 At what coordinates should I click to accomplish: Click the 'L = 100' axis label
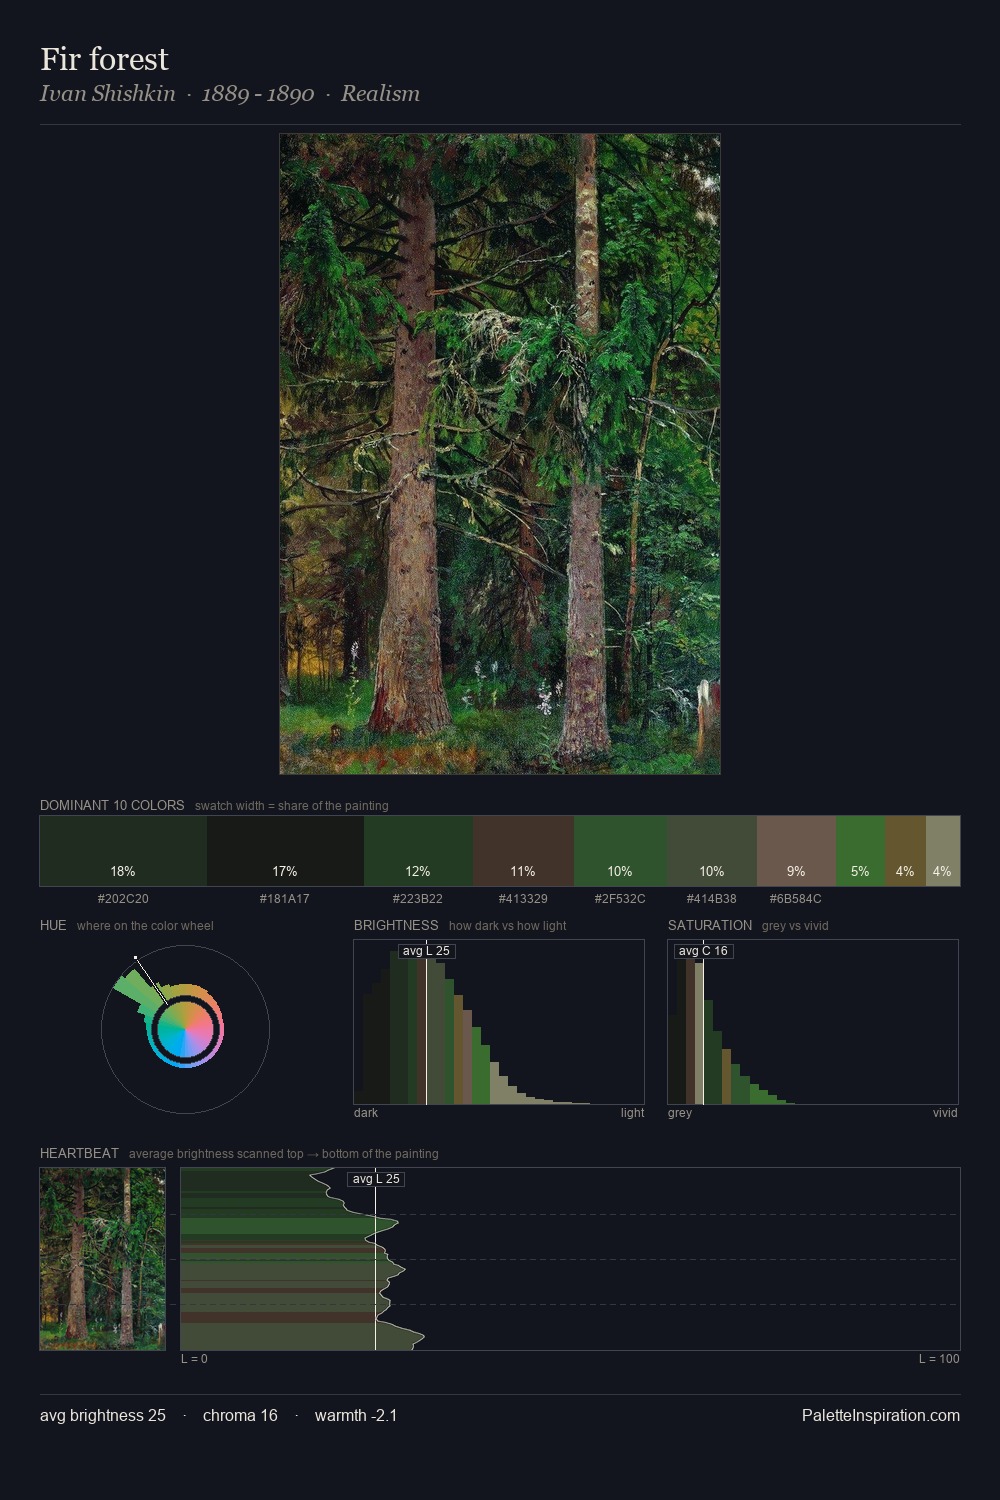tap(939, 1359)
